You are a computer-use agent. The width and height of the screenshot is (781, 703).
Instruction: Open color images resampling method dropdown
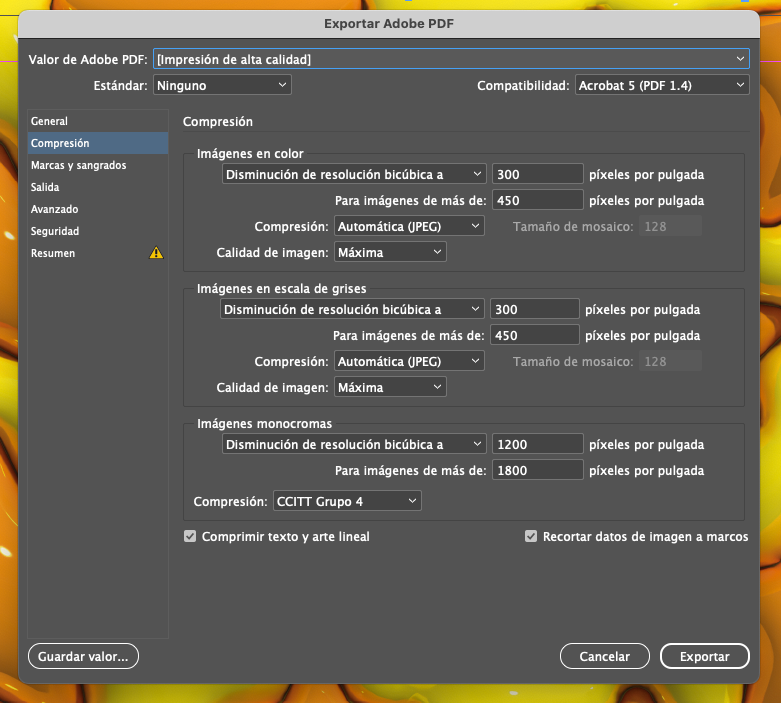(354, 174)
